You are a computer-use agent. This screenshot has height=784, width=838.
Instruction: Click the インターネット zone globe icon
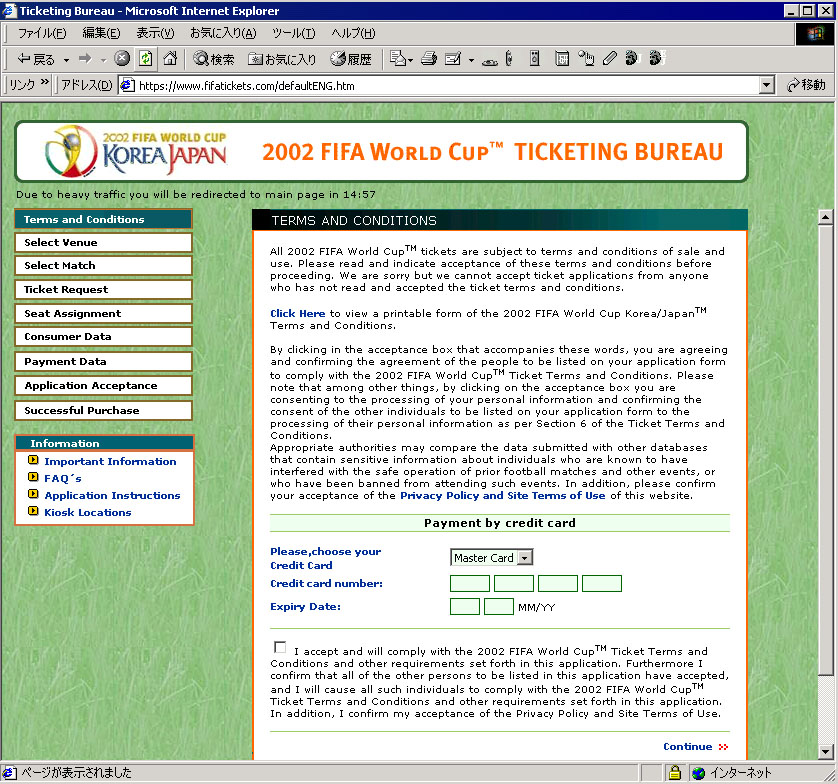(699, 773)
